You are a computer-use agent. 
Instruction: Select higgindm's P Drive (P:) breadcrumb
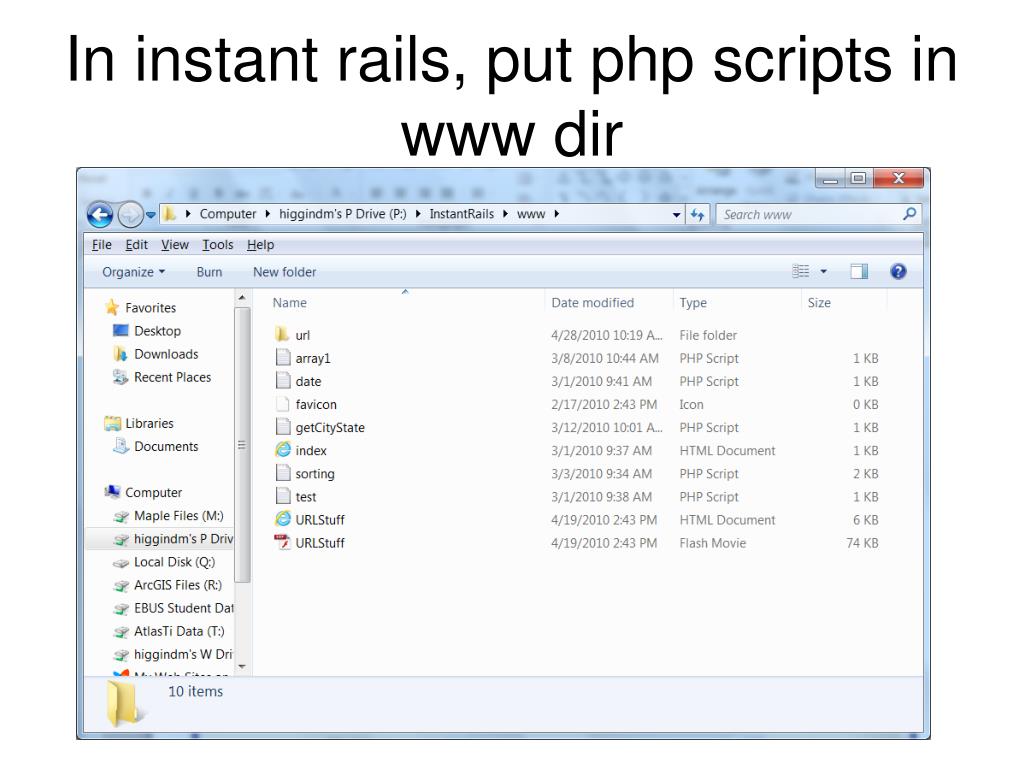(x=343, y=214)
